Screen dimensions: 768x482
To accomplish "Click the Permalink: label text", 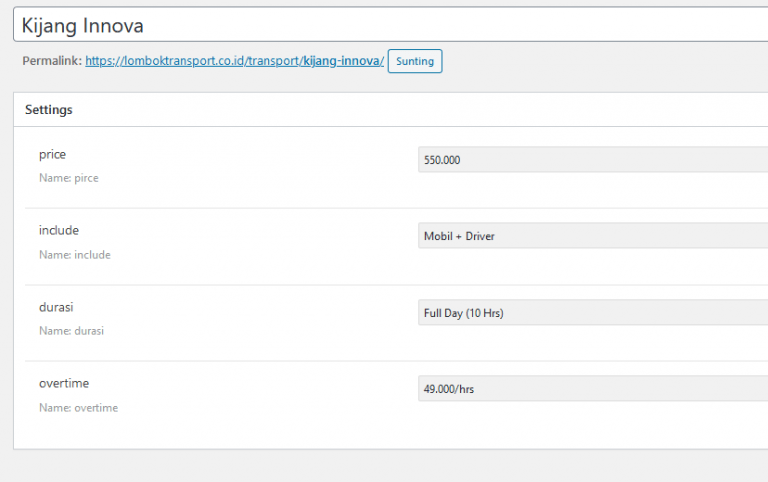I will (x=52, y=61).
